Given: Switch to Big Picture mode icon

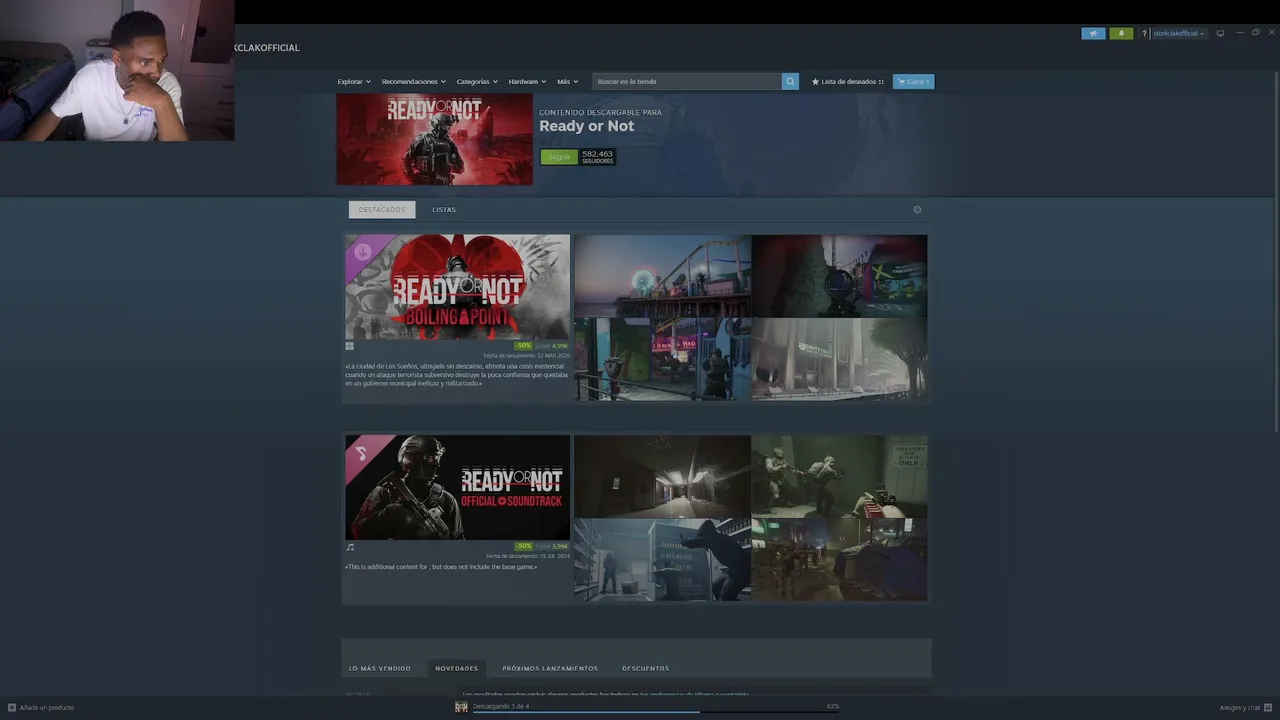Looking at the screenshot, I should coord(1220,33).
